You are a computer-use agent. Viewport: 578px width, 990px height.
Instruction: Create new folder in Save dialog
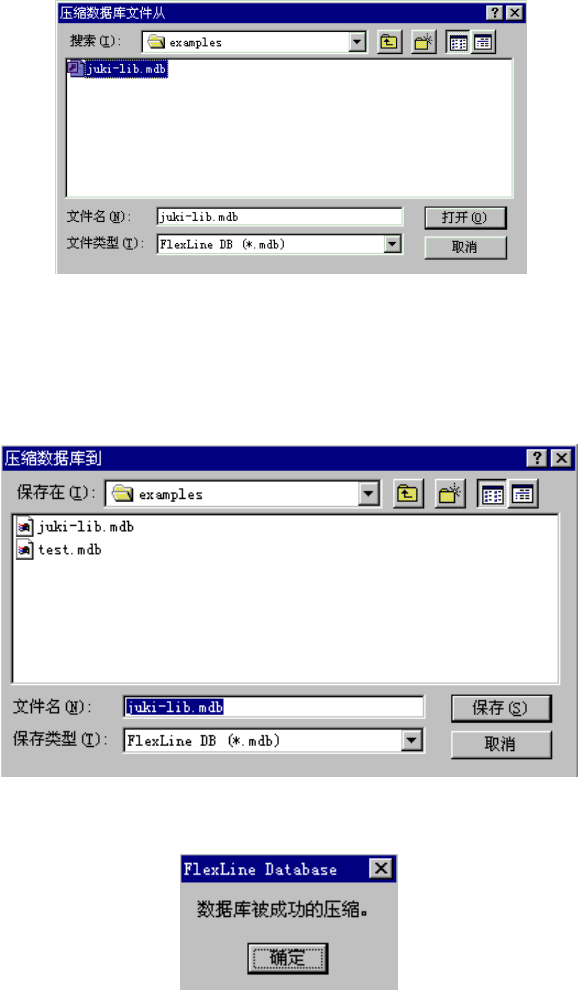(x=450, y=494)
